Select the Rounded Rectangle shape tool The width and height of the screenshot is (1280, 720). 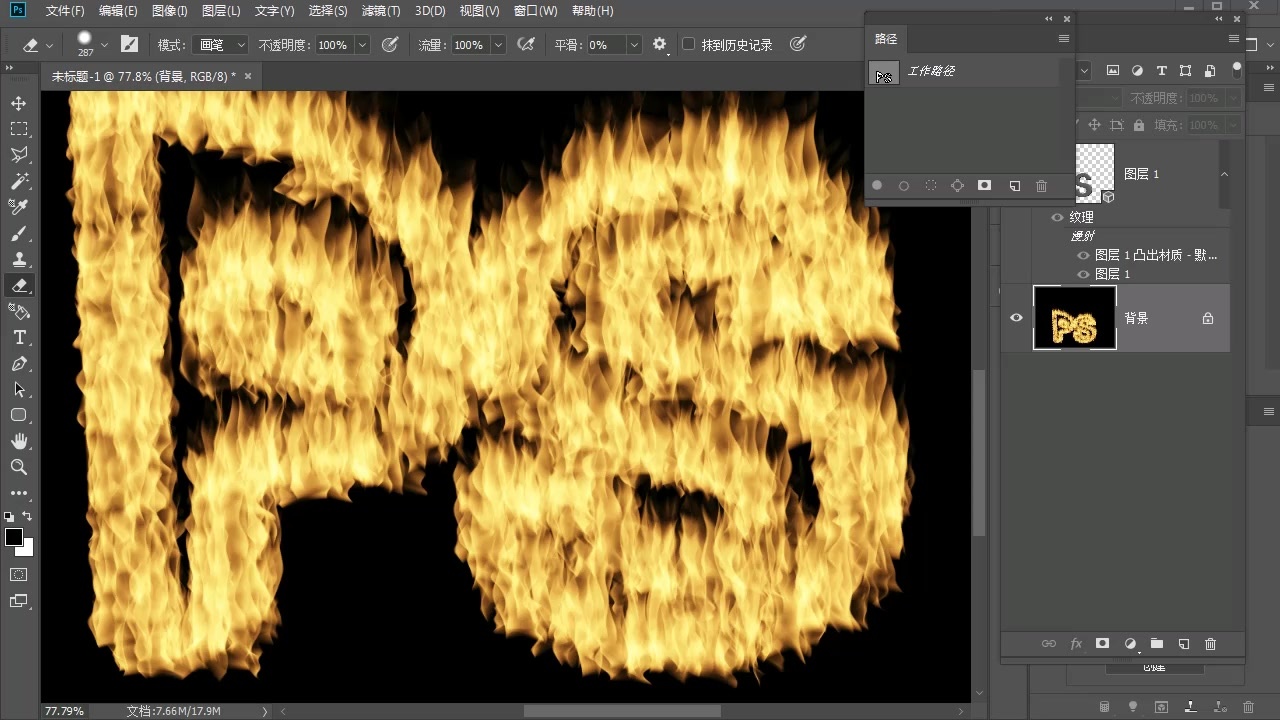pos(19,415)
